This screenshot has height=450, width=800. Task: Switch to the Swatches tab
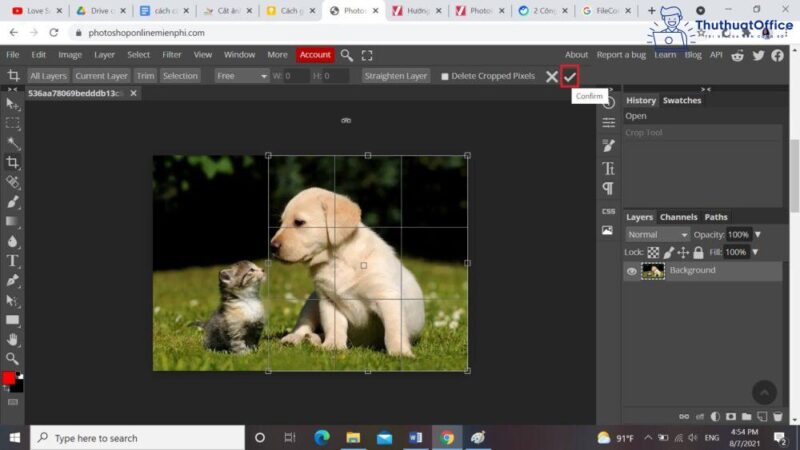682,101
